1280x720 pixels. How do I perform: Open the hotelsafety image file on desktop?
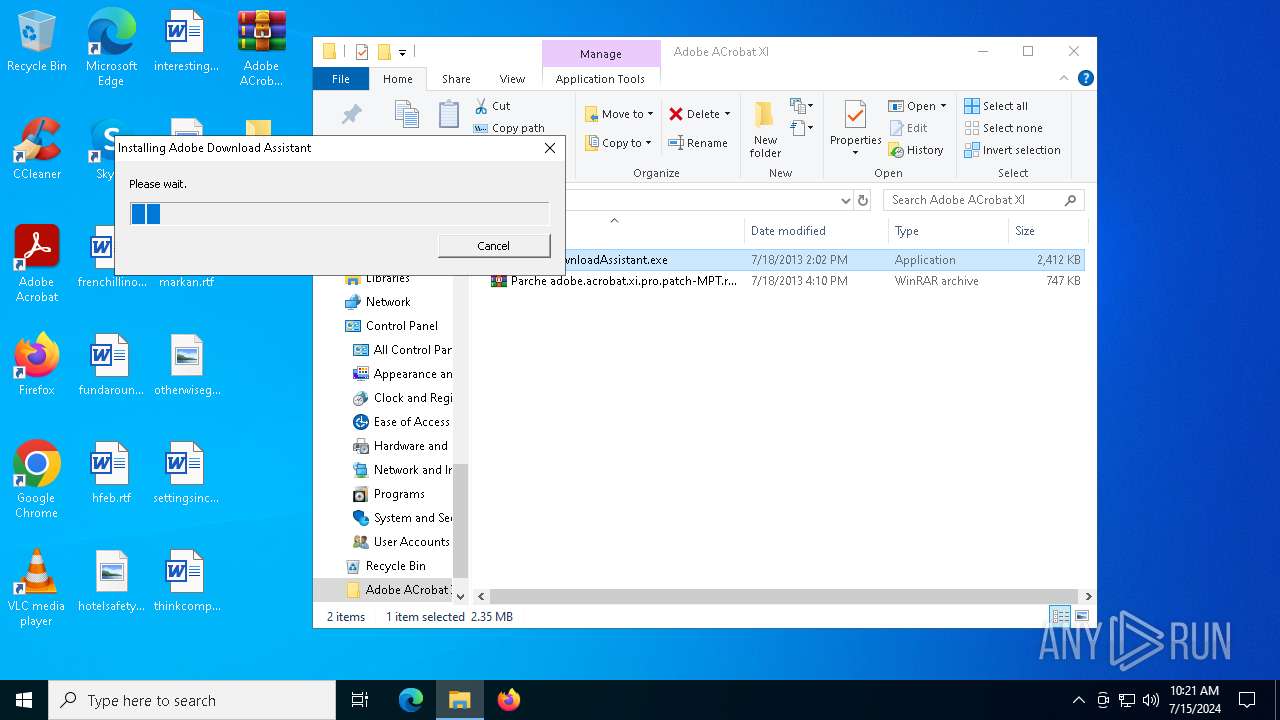111,581
